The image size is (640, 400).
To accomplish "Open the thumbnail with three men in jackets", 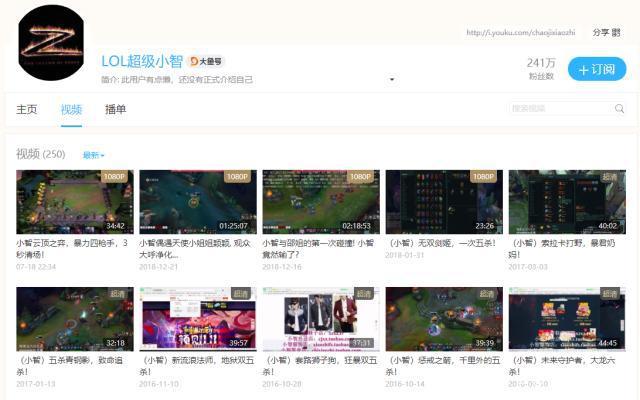I will click(x=321, y=319).
